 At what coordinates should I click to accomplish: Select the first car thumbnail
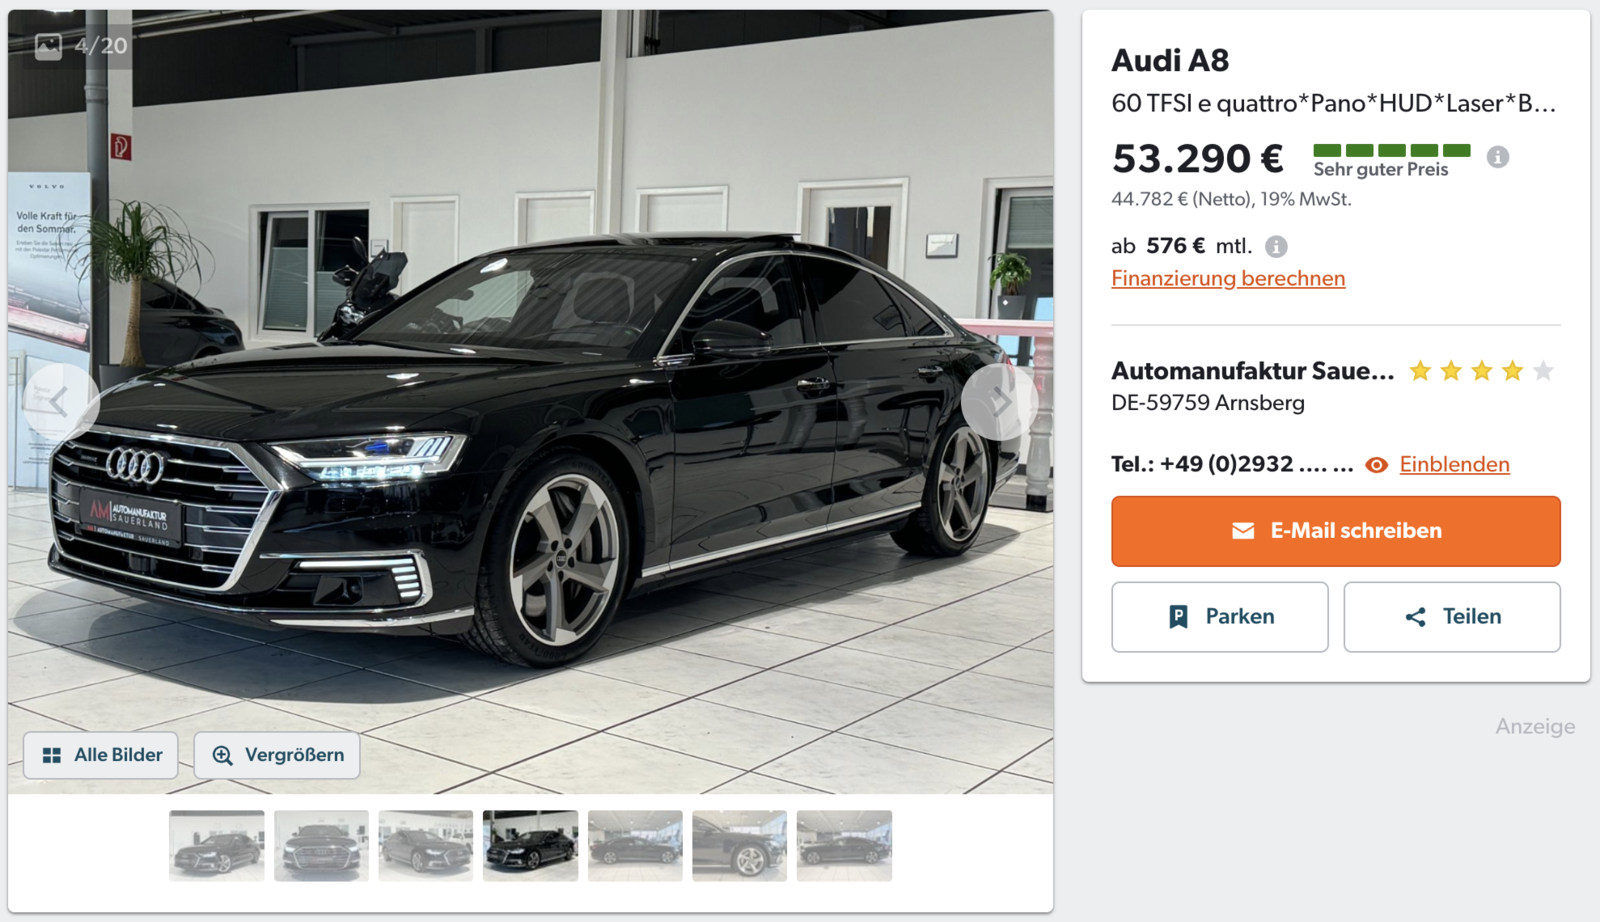click(x=217, y=846)
